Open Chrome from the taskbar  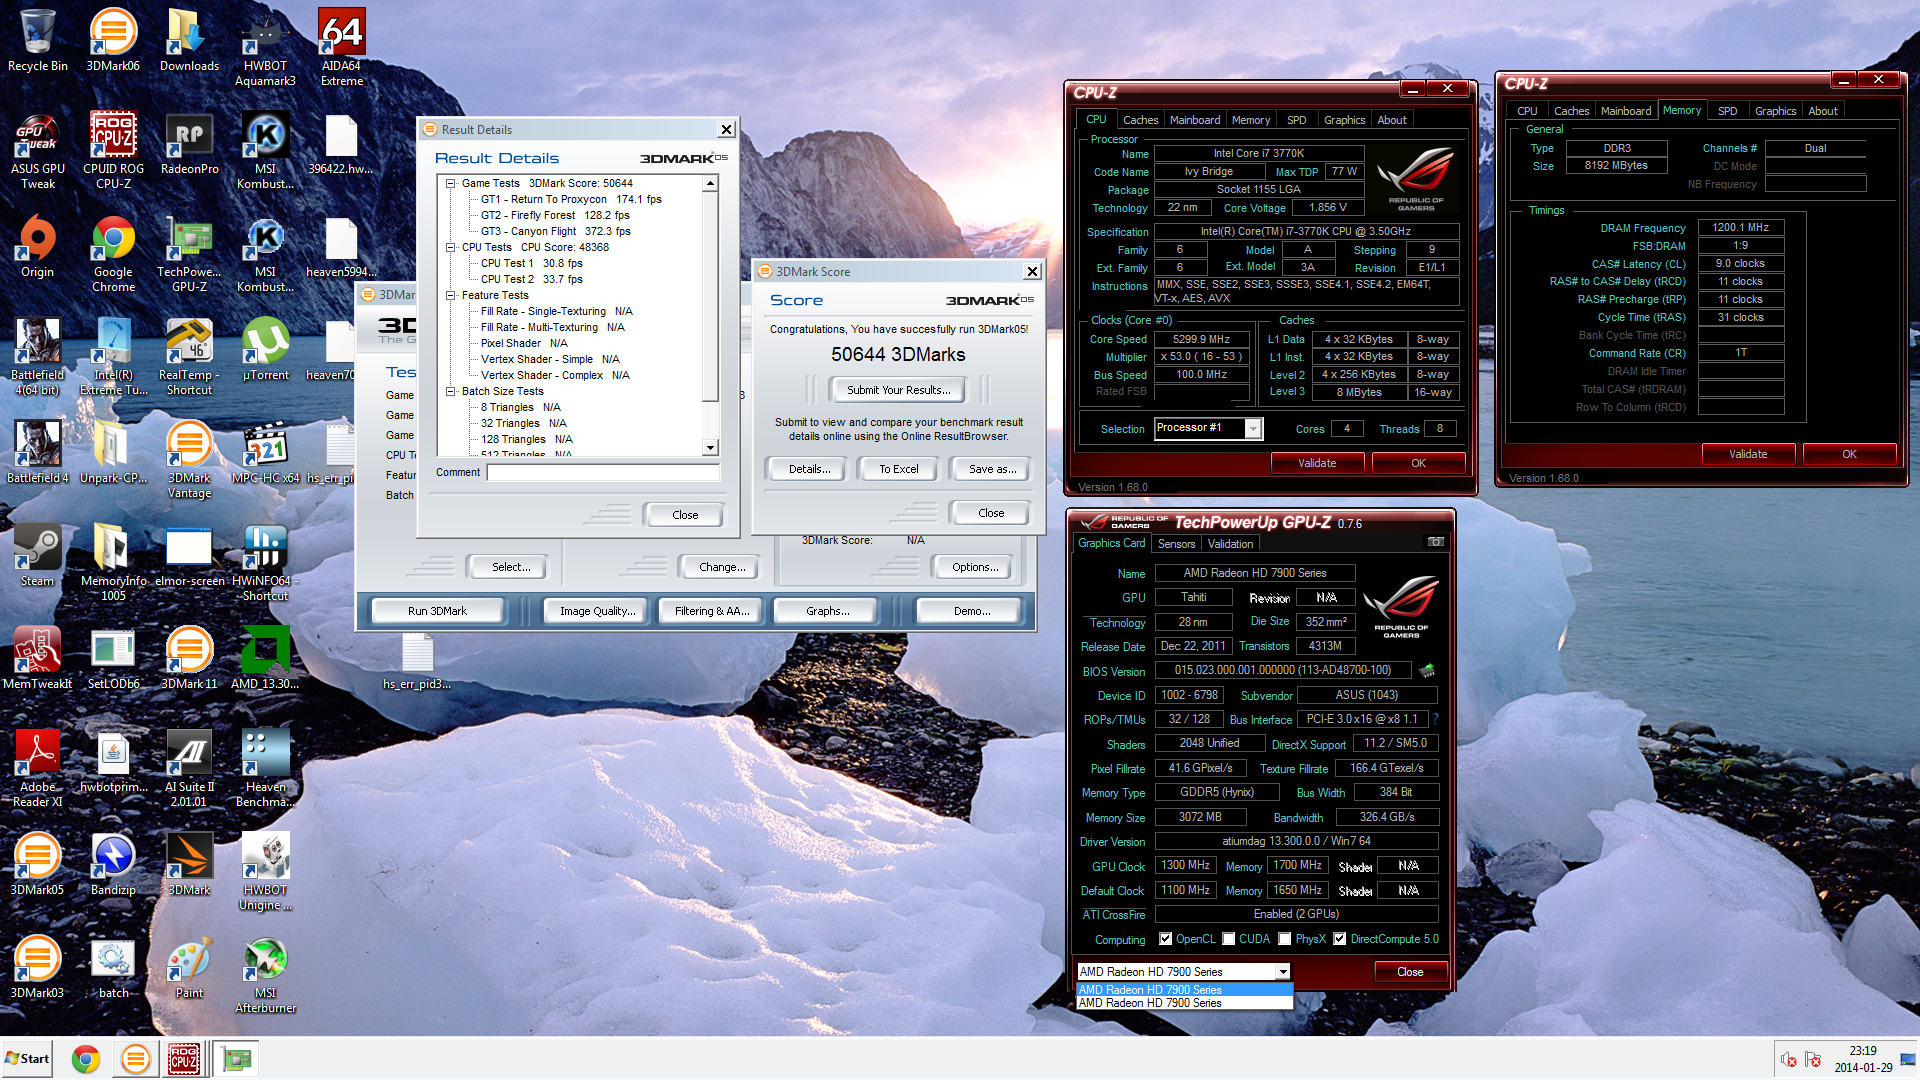tap(86, 1059)
